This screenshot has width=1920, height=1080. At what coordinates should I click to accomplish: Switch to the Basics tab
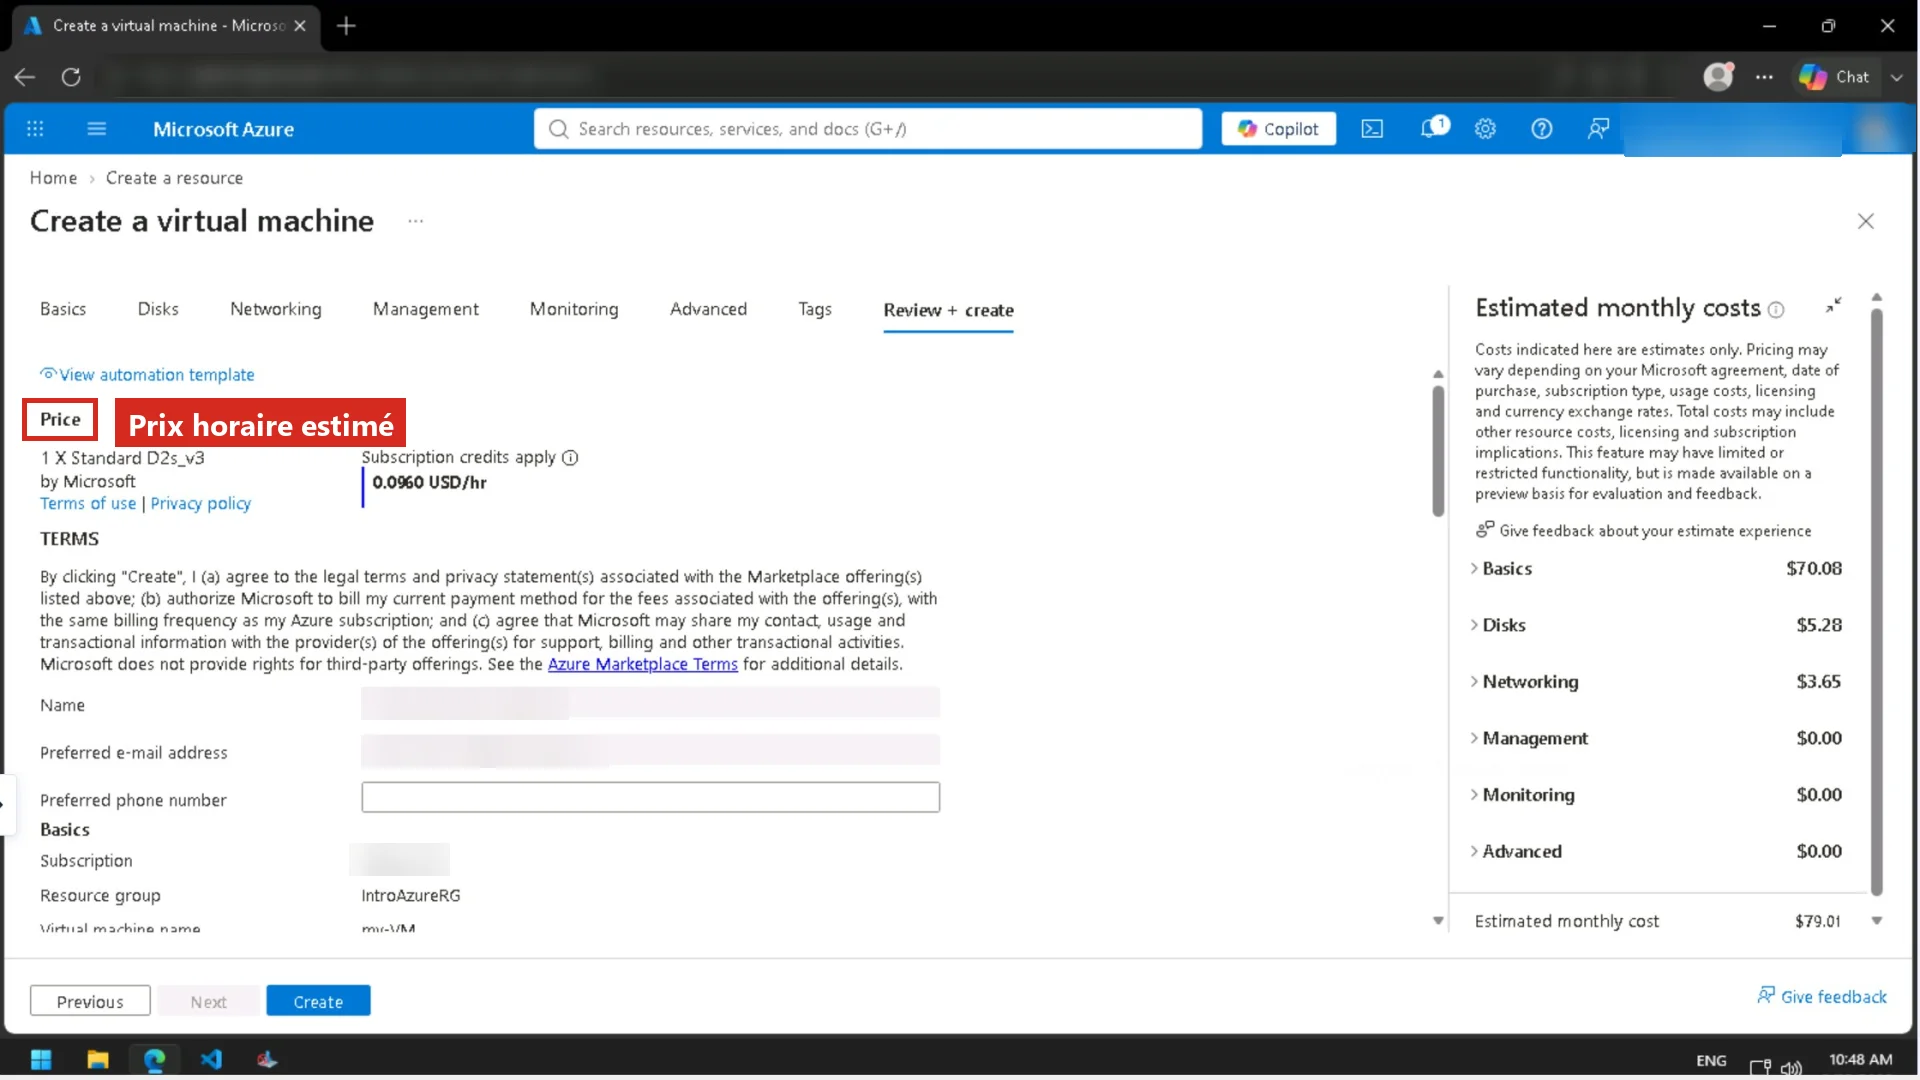(63, 309)
